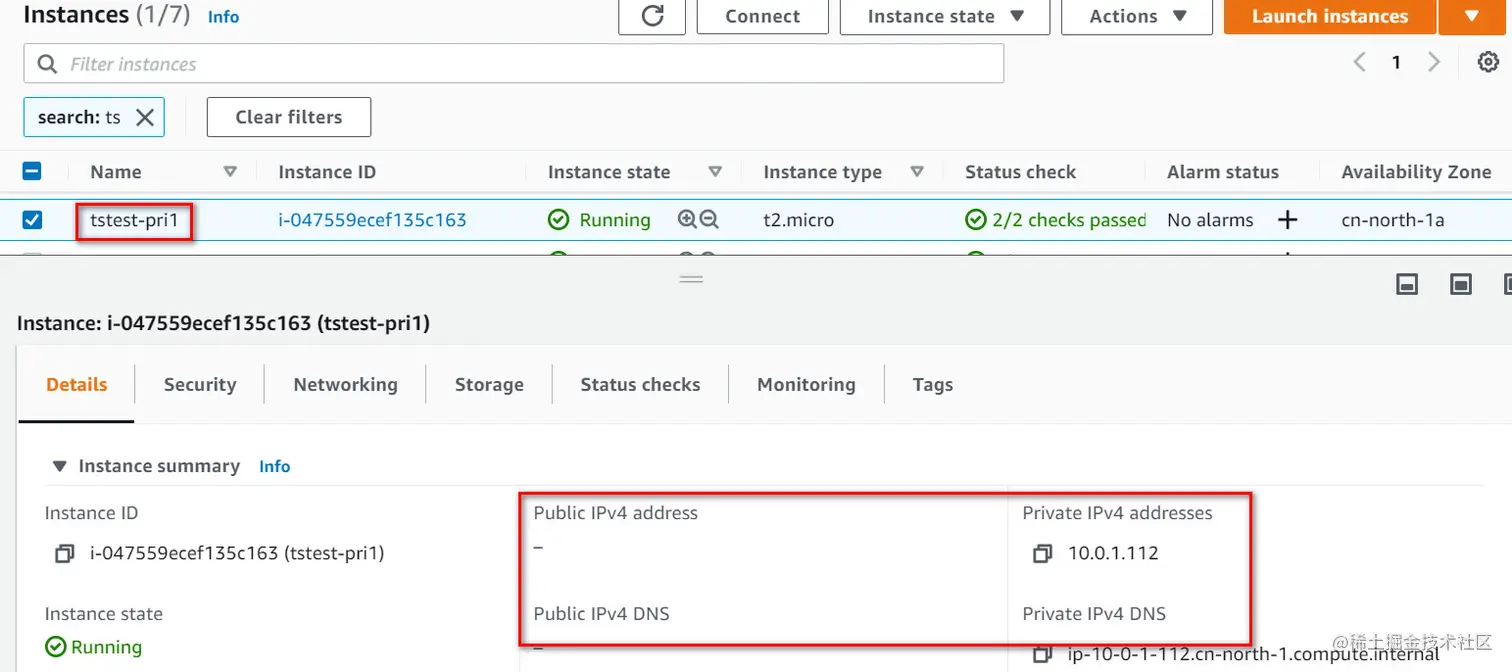Image resolution: width=1512 pixels, height=672 pixels.
Task: Open Info link beside Instance summary
Action: pos(274,466)
